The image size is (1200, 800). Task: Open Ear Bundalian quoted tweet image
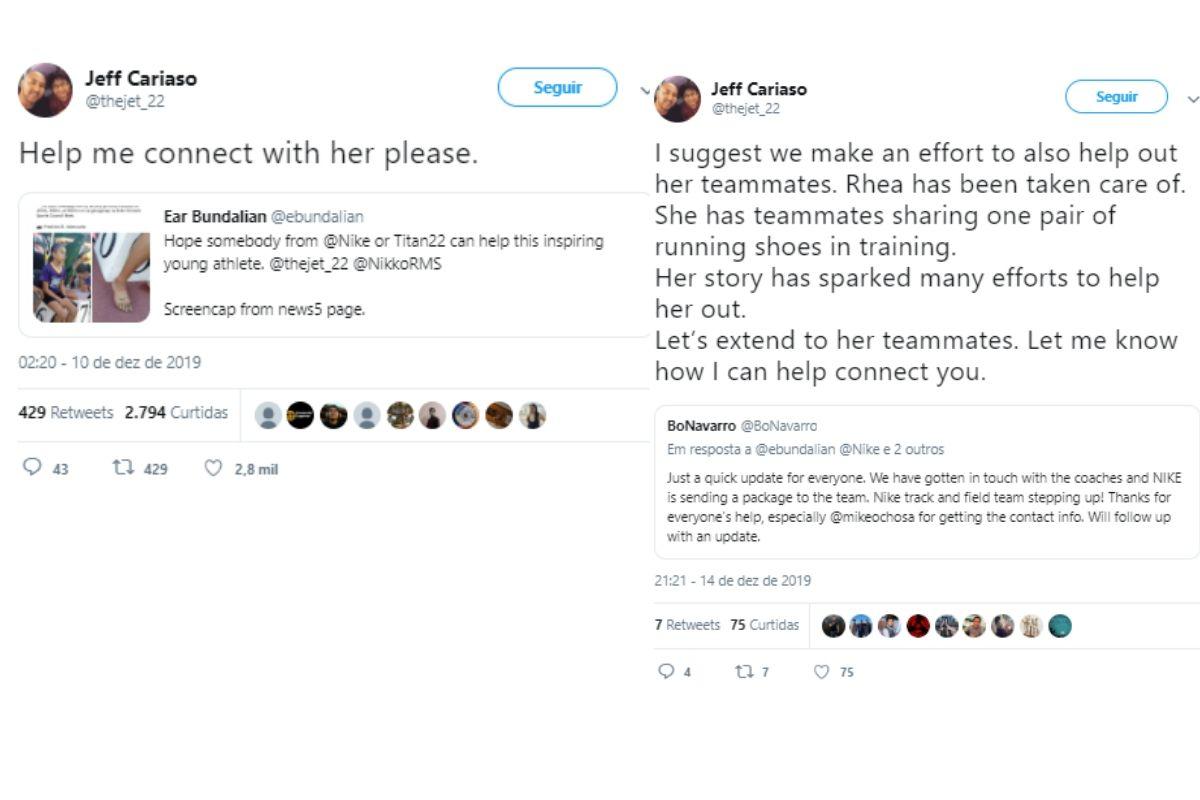pyautogui.click(x=91, y=264)
